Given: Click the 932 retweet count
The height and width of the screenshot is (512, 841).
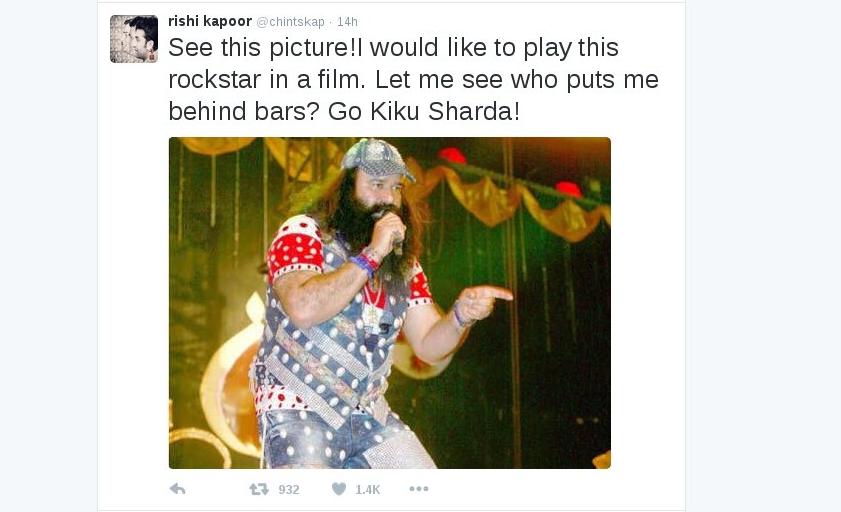Looking at the screenshot, I should coord(289,489).
